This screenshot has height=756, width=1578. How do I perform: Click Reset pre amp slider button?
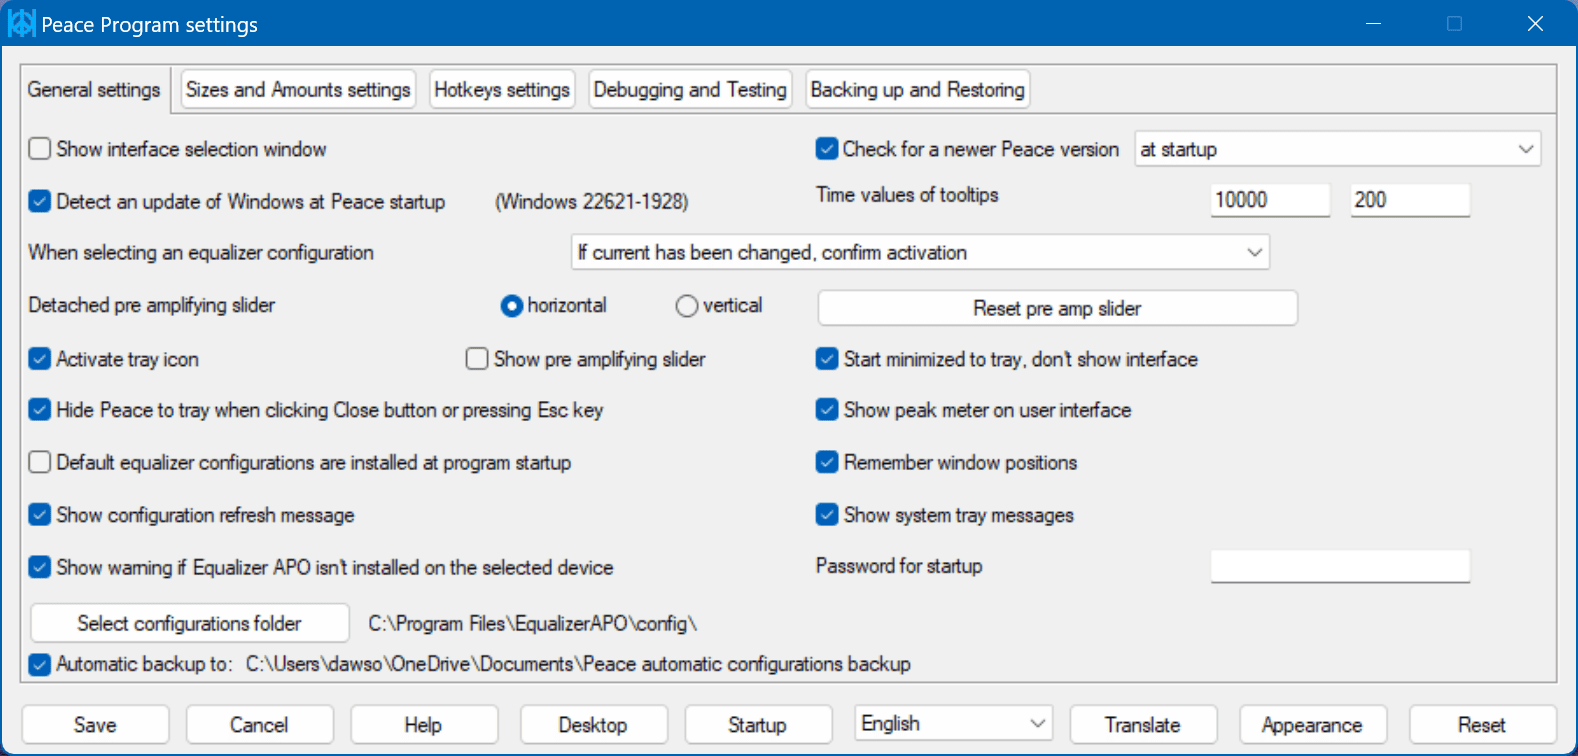tap(1057, 308)
